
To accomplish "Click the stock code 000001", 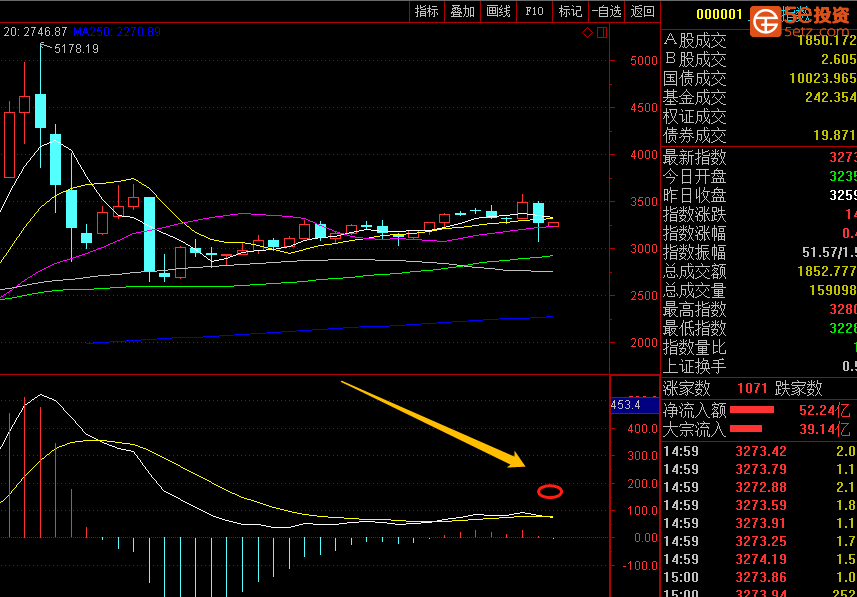I will pos(719,15).
